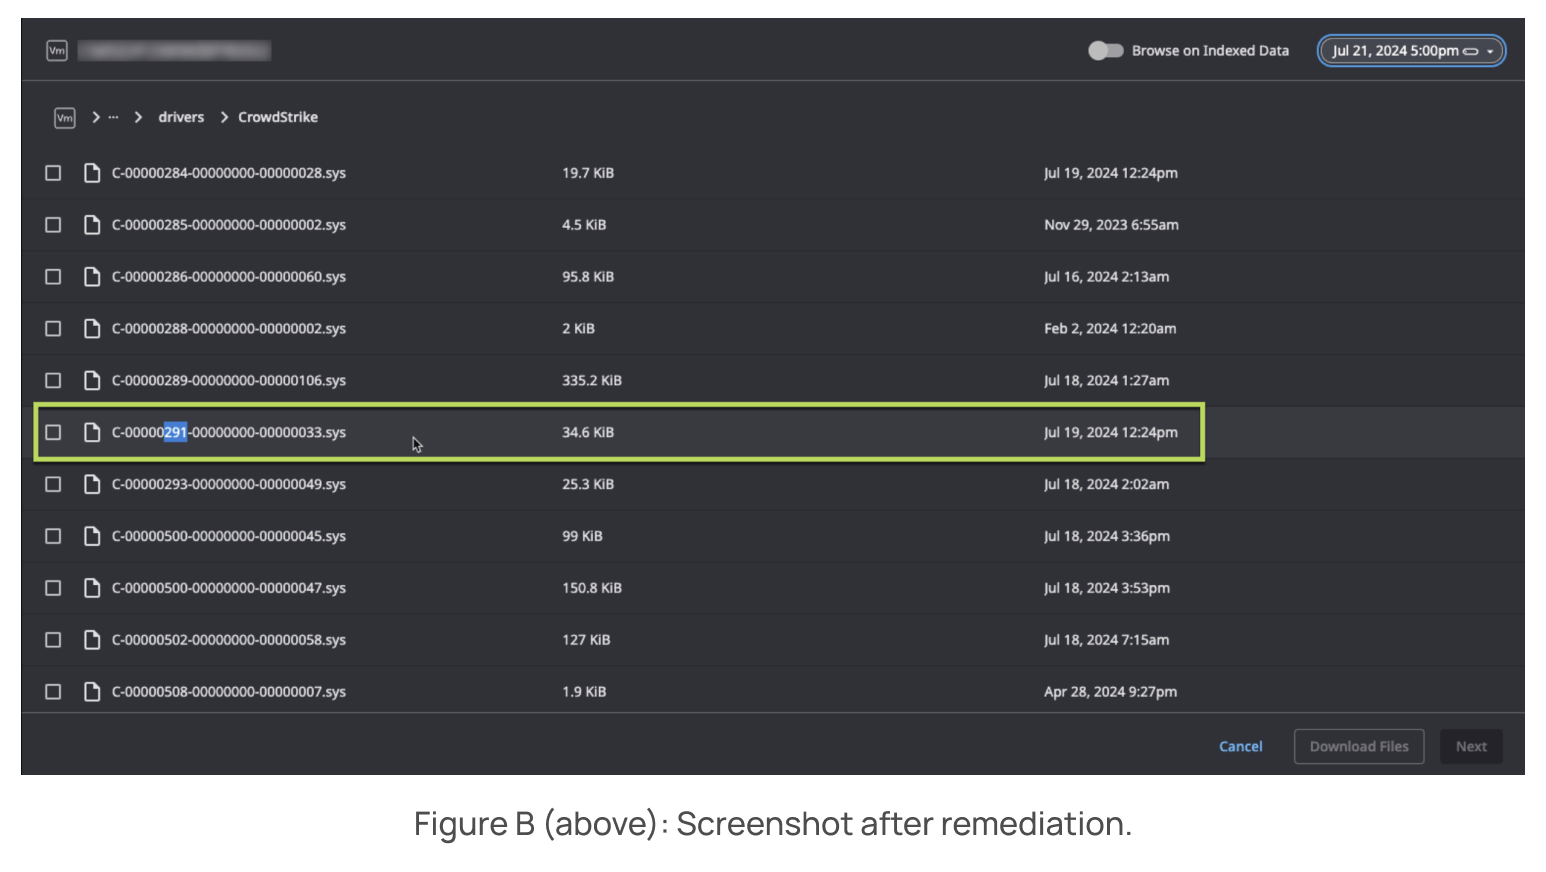Image resolution: width=1546 pixels, height=872 pixels.
Task: Tick checkbox for C-00000293-00000000-00000049.sys
Action: click(53, 484)
